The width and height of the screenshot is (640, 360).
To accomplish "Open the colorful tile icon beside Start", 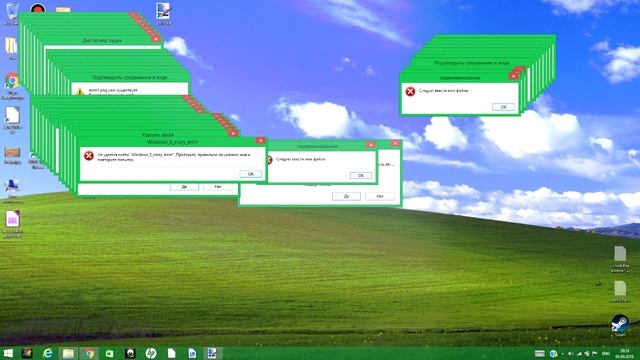I will click(x=27, y=353).
